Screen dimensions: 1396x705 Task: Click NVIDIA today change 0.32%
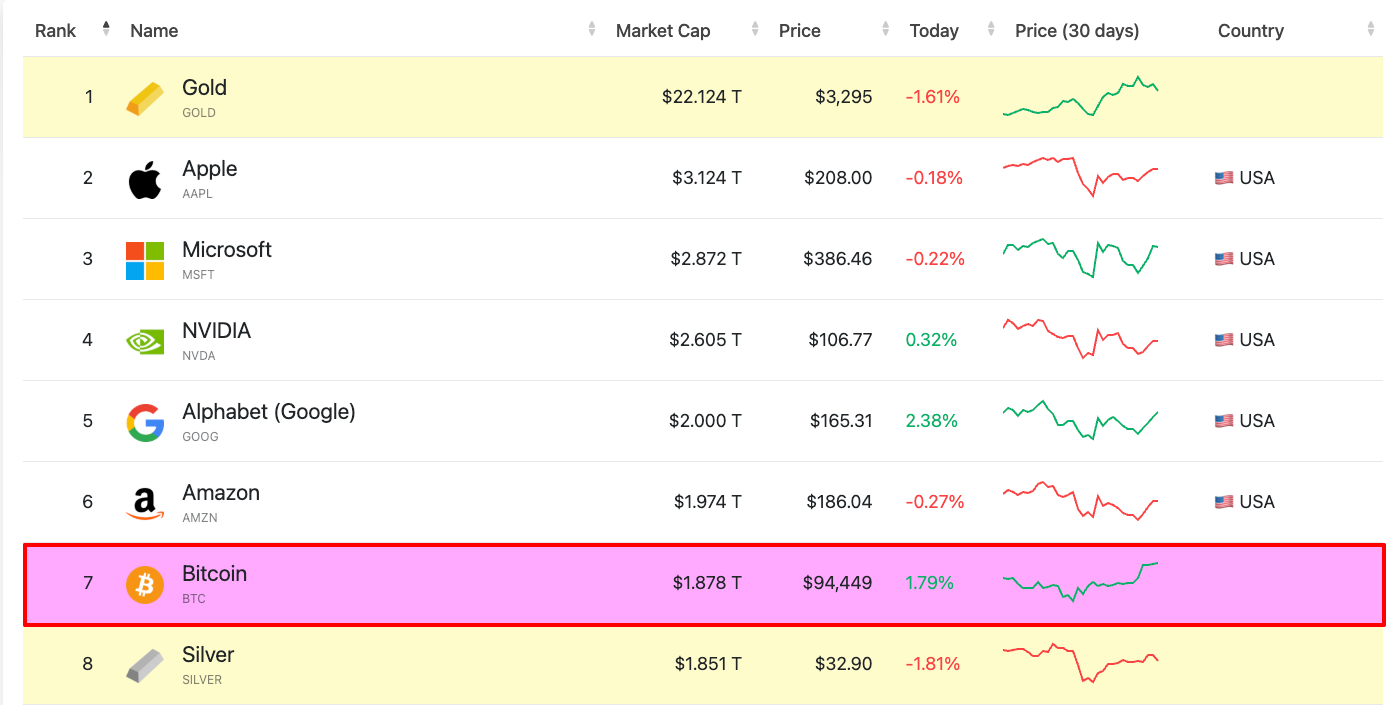(931, 340)
